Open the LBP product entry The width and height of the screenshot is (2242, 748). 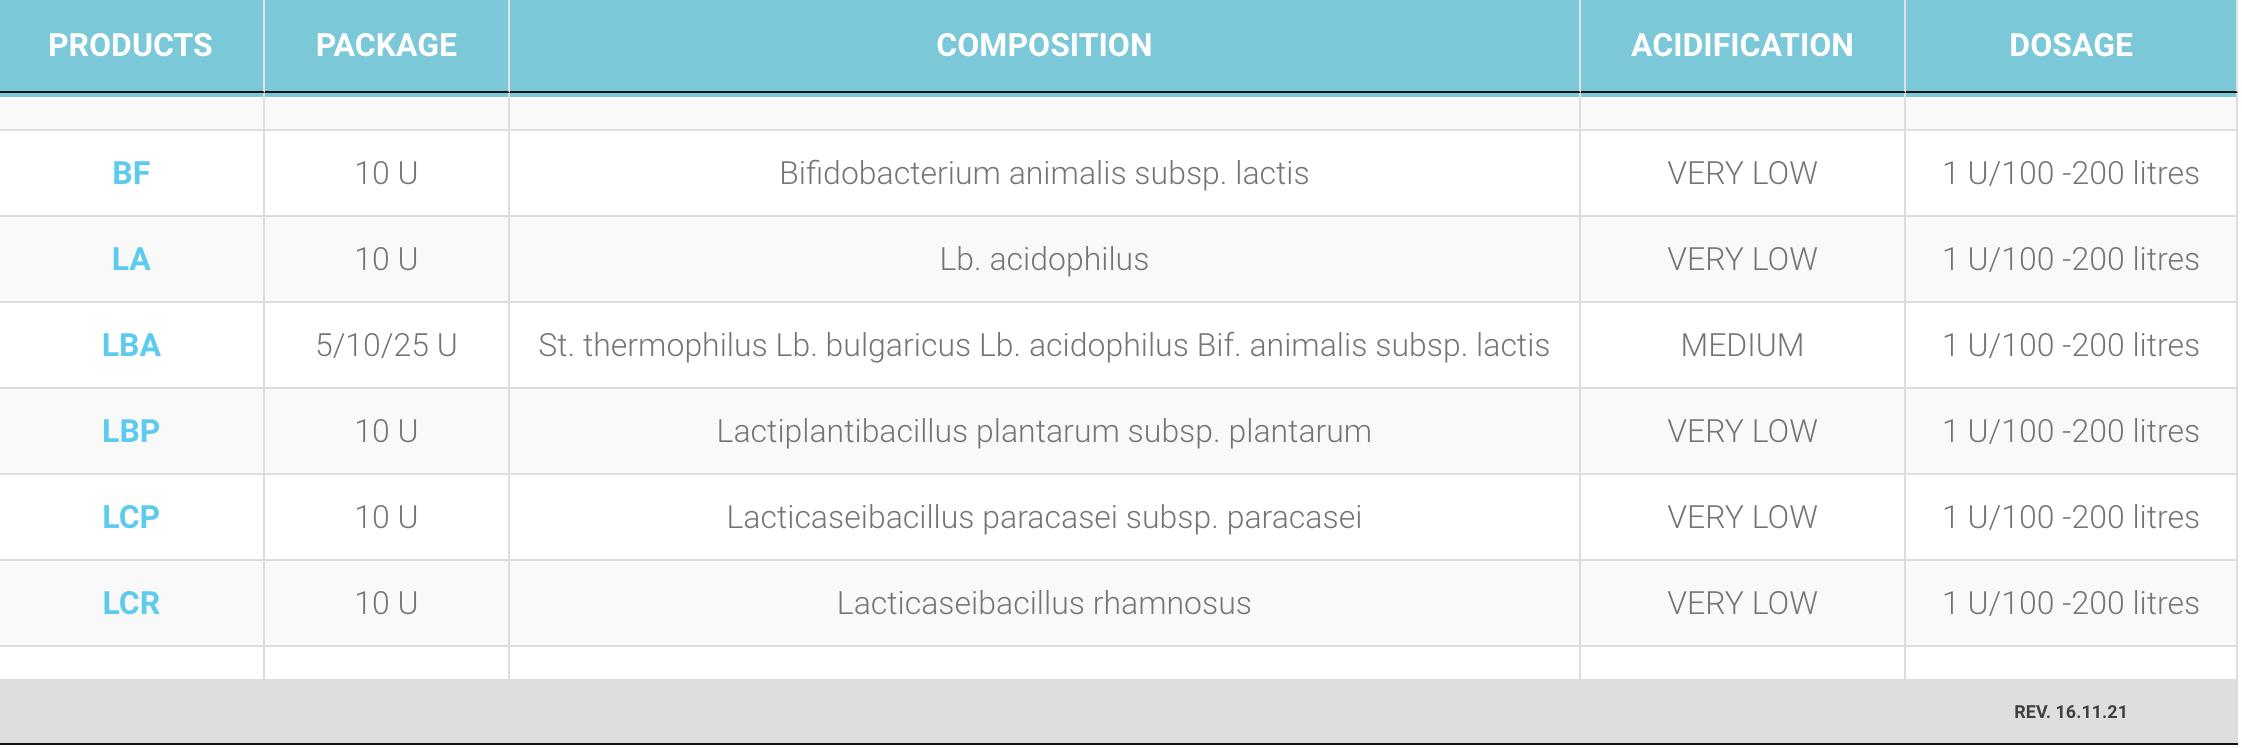pos(131,431)
